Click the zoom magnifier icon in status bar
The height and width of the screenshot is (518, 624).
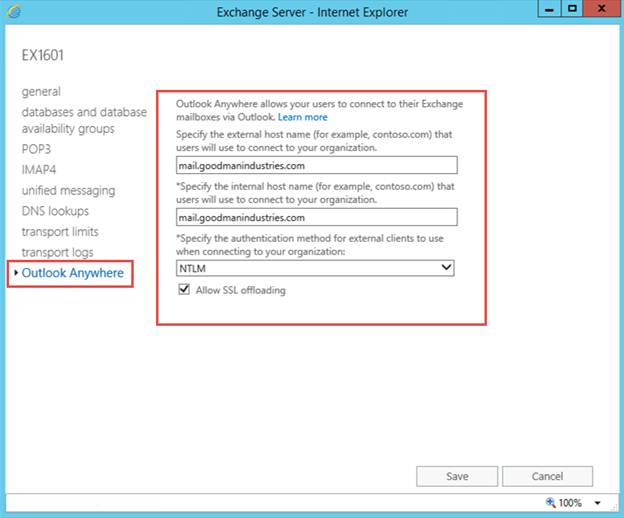click(550, 502)
